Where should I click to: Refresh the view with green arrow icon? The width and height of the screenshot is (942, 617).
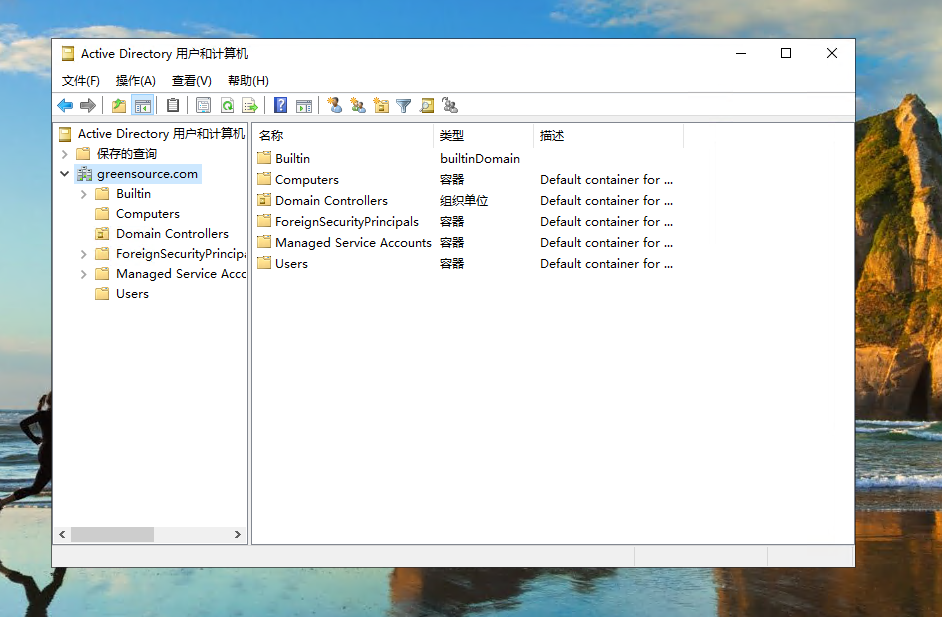227,106
